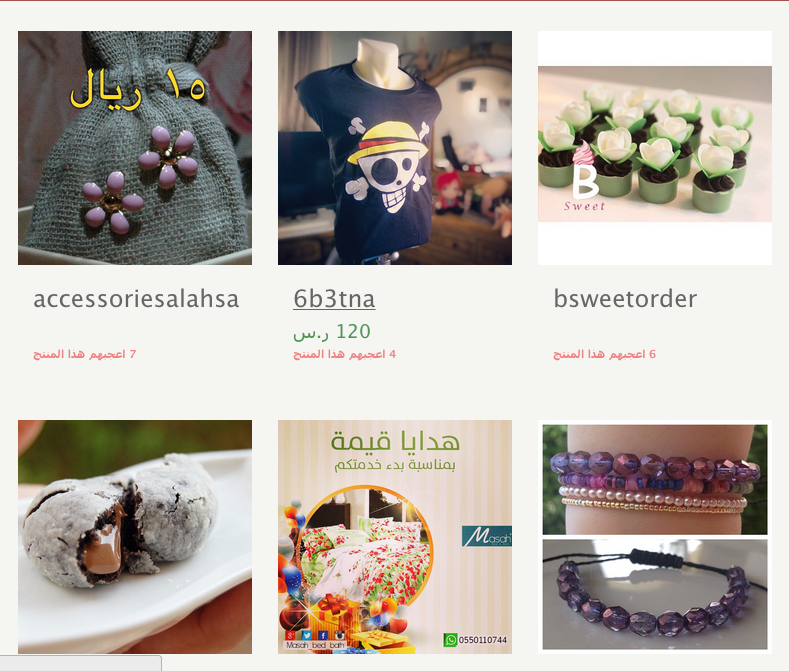Click the WhatsApp icon in Masah ad
Screen dimensions: 789x671
(450, 640)
